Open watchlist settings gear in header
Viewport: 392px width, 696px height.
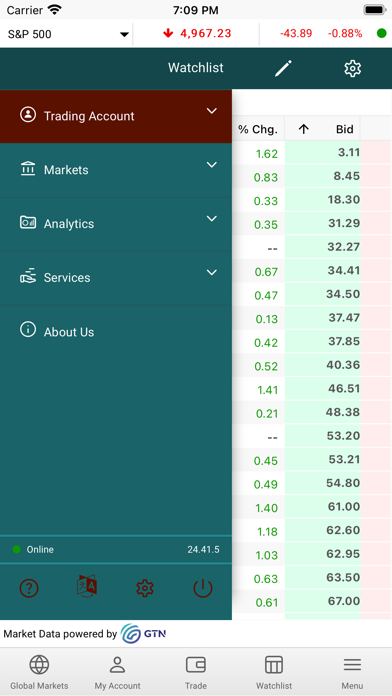pos(352,68)
